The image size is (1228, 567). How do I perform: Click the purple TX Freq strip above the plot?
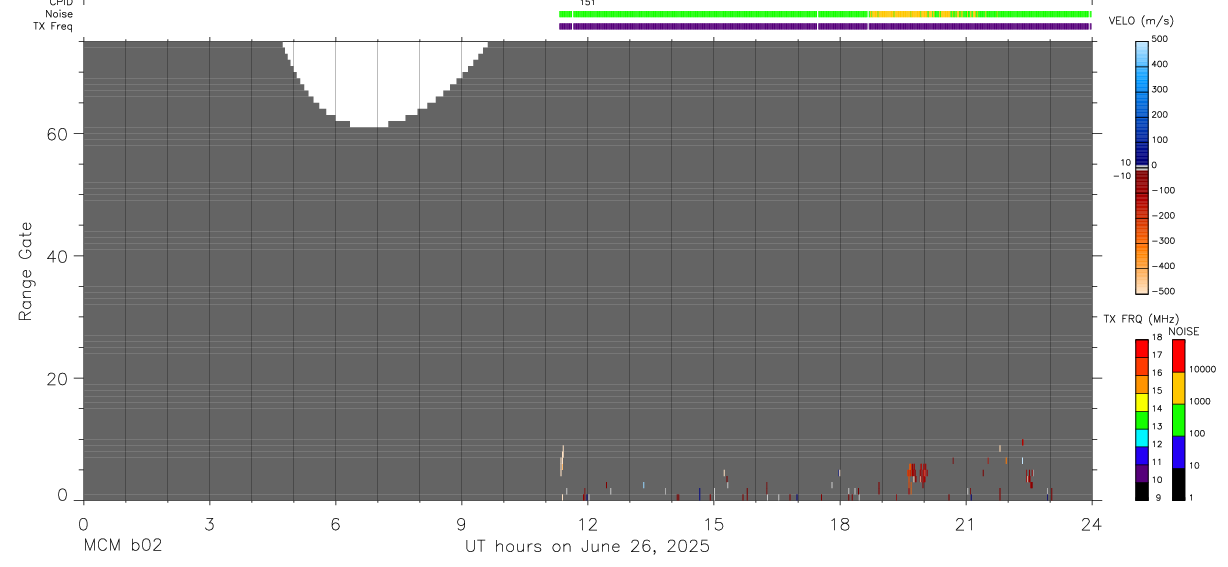coord(825,26)
